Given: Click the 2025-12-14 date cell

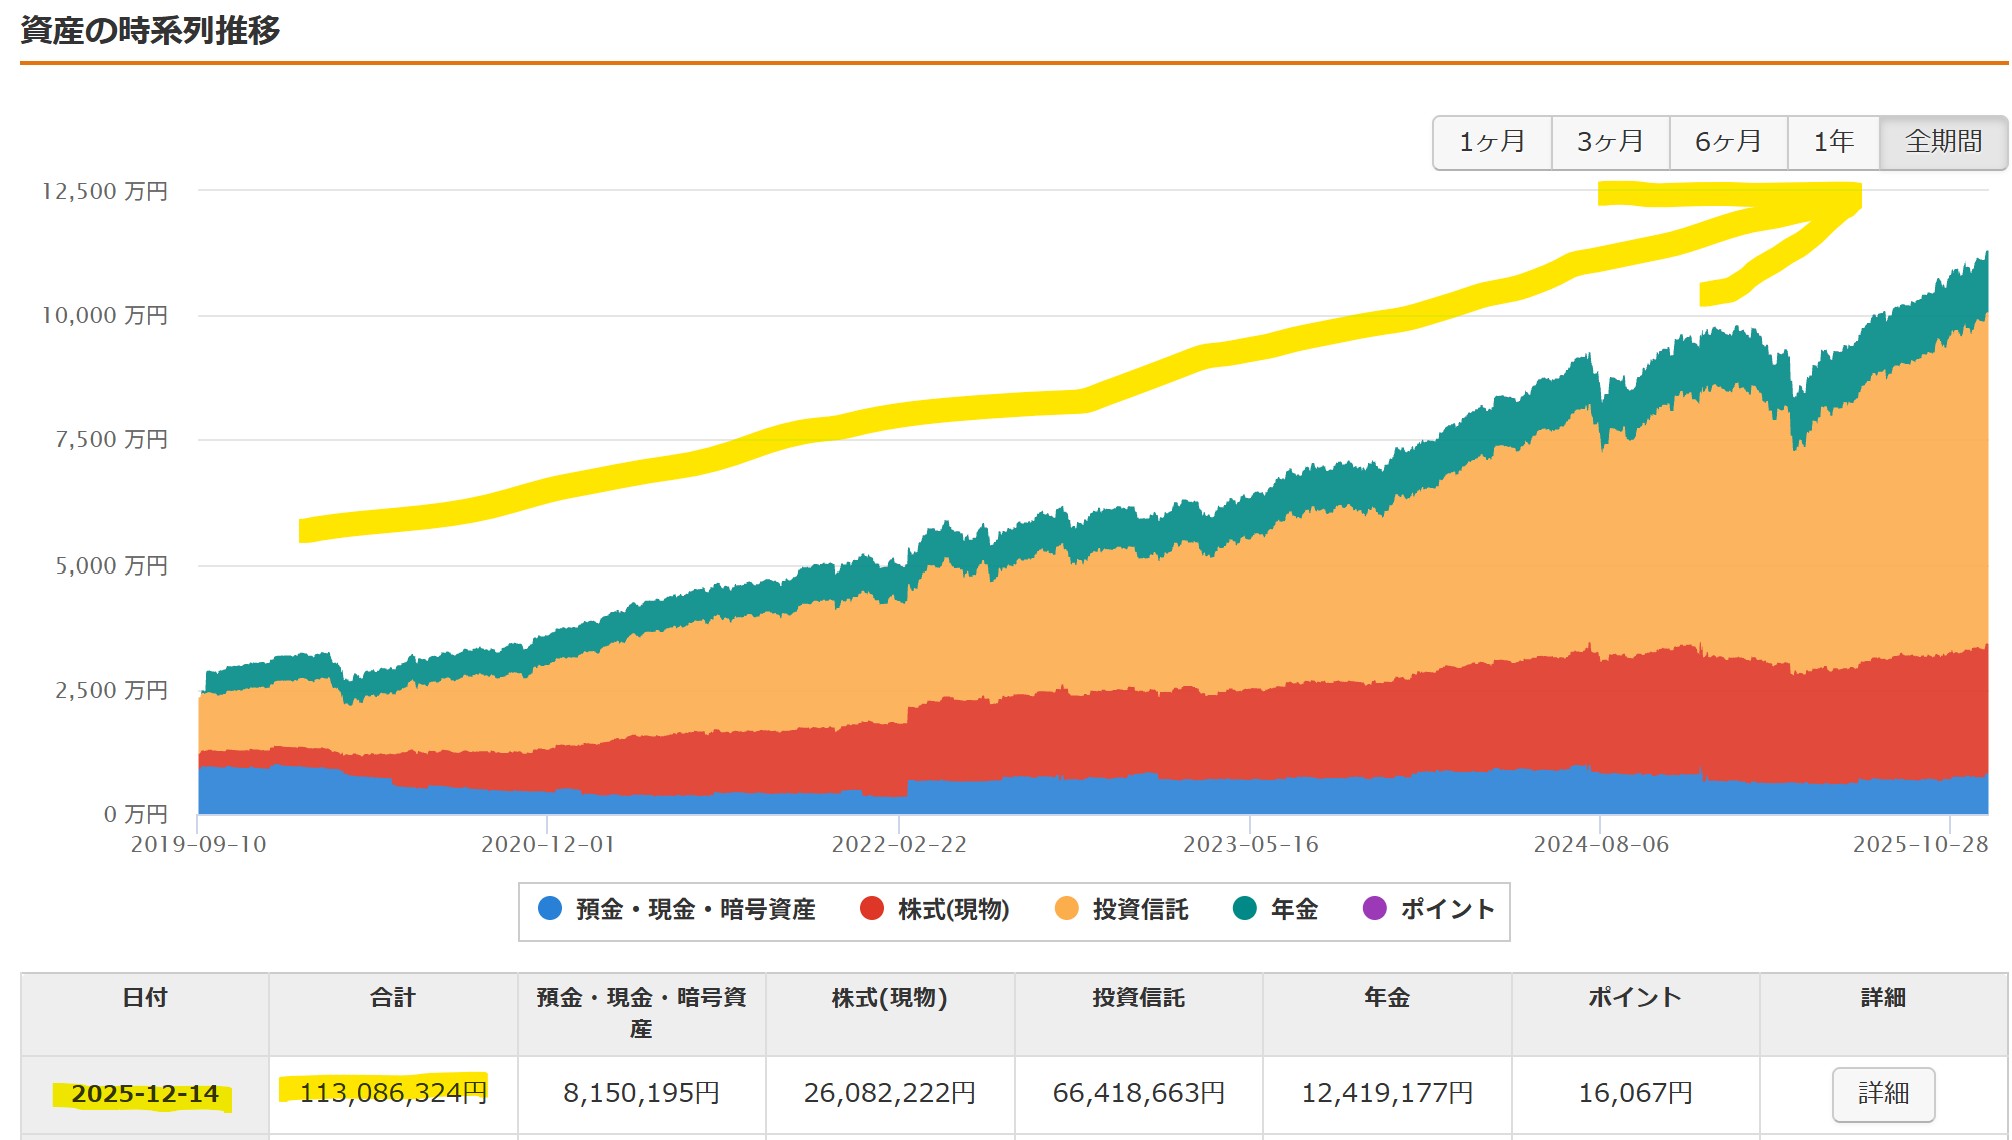Looking at the screenshot, I should click(x=145, y=1094).
